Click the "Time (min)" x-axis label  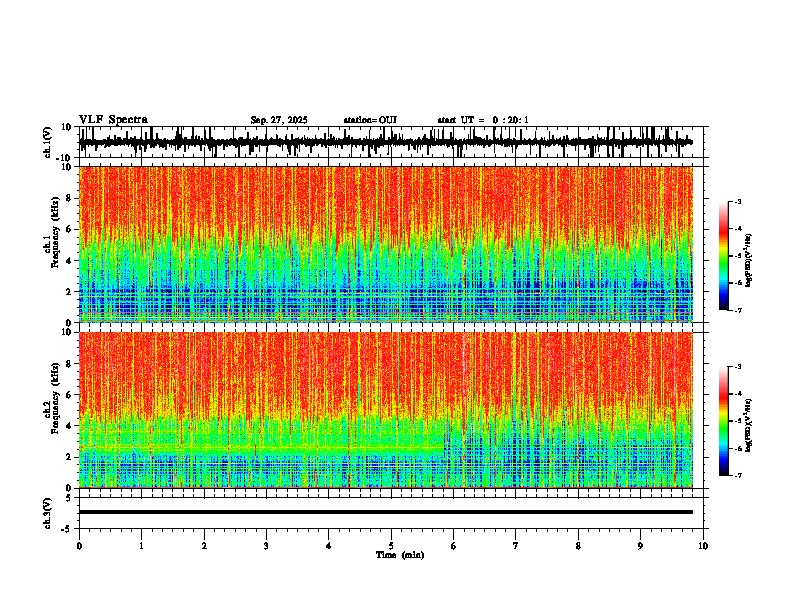[400, 555]
